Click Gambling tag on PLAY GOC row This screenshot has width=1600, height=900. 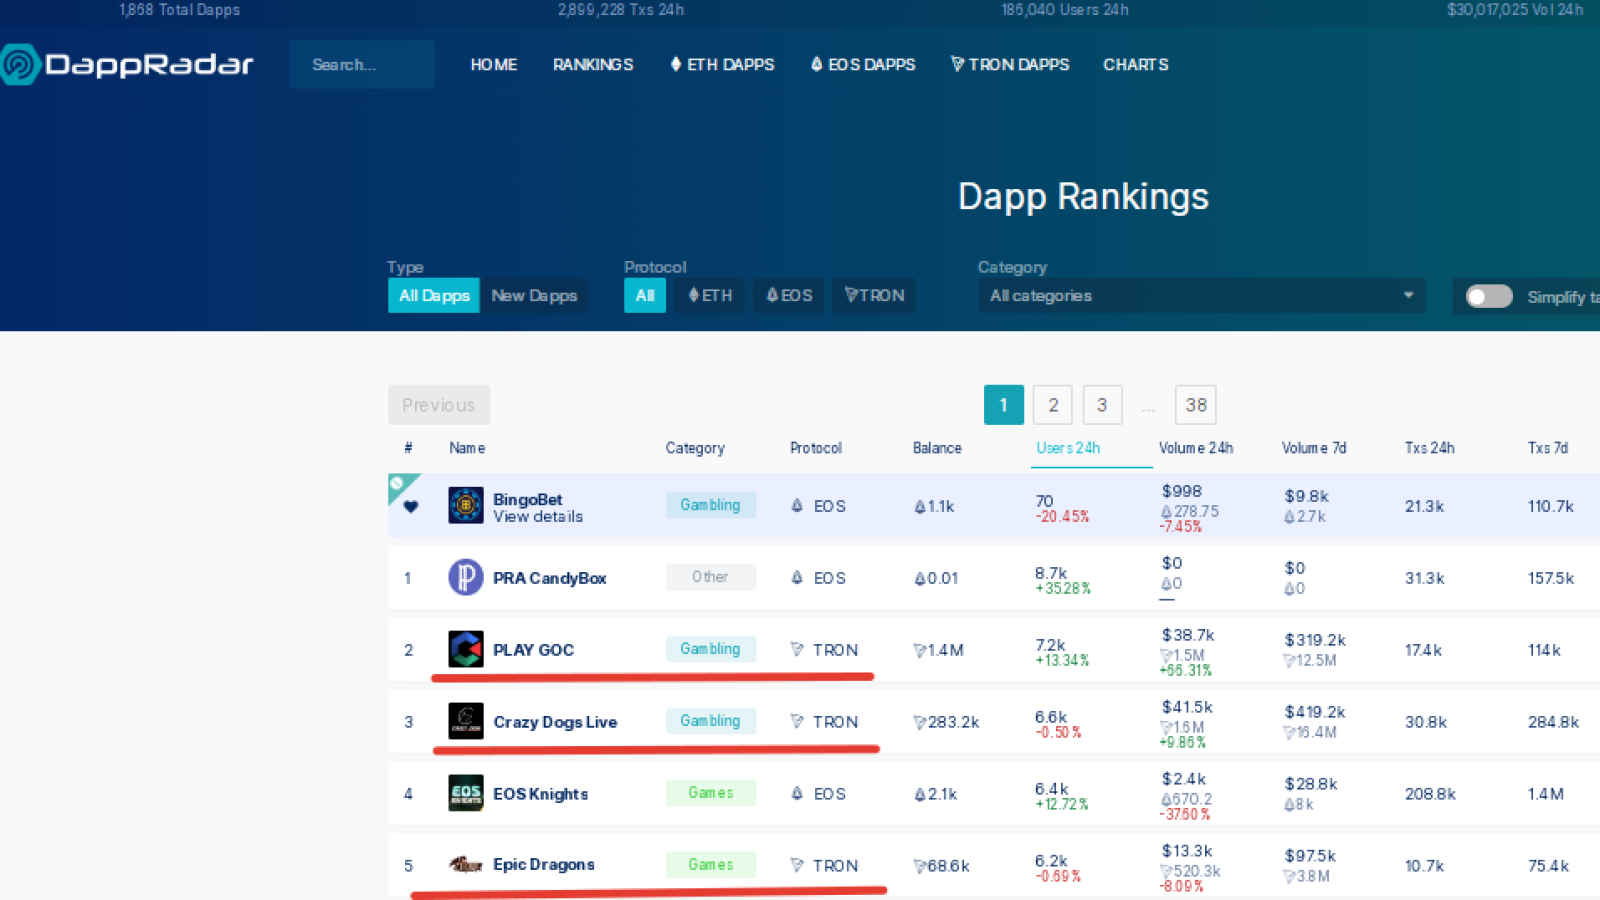[x=711, y=649]
